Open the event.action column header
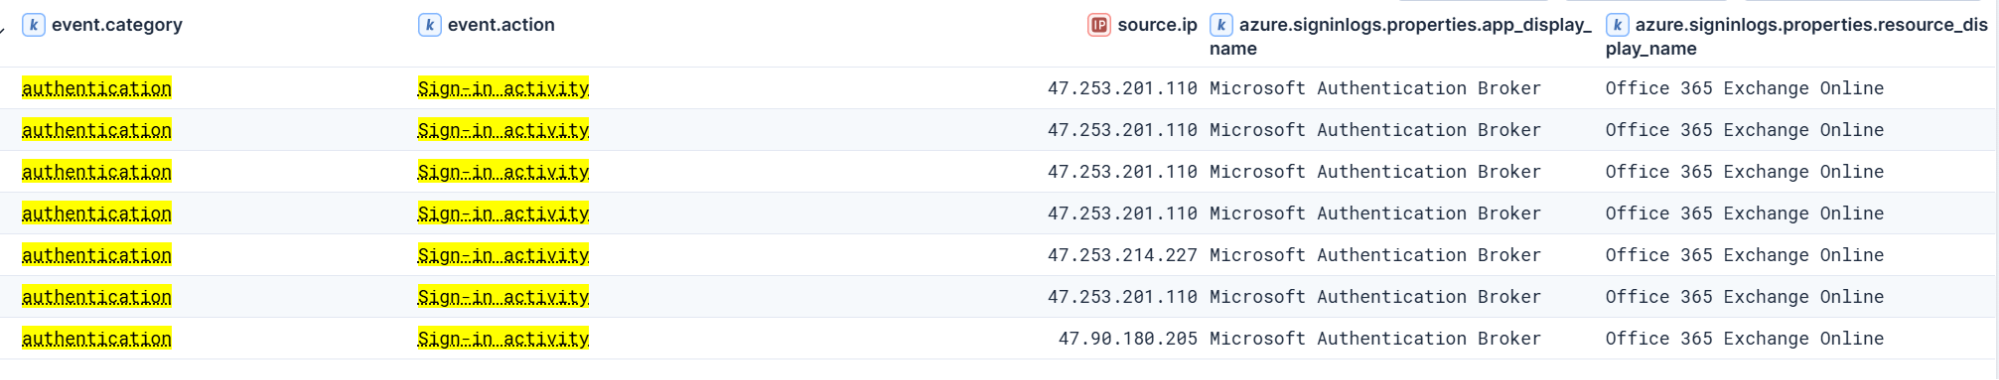 (501, 25)
